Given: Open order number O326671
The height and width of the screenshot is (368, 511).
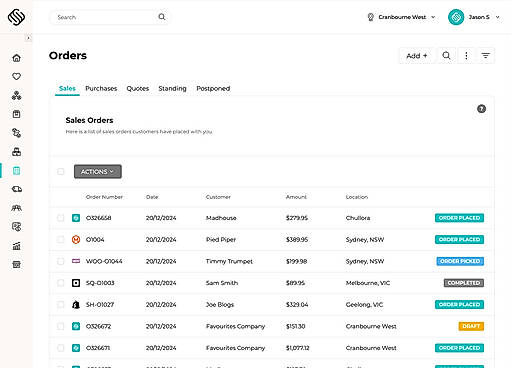Looking at the screenshot, I should (x=98, y=348).
